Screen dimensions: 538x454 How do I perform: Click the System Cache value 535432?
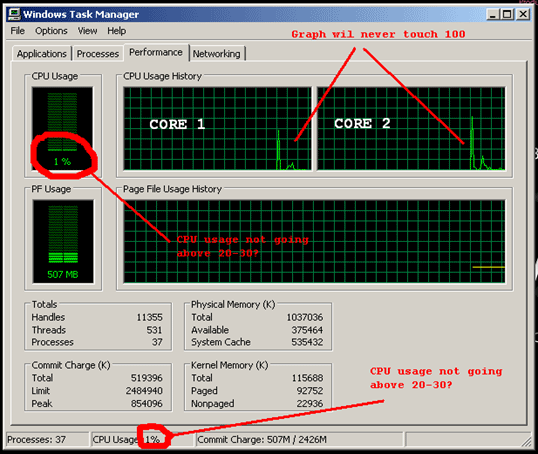pos(307,342)
